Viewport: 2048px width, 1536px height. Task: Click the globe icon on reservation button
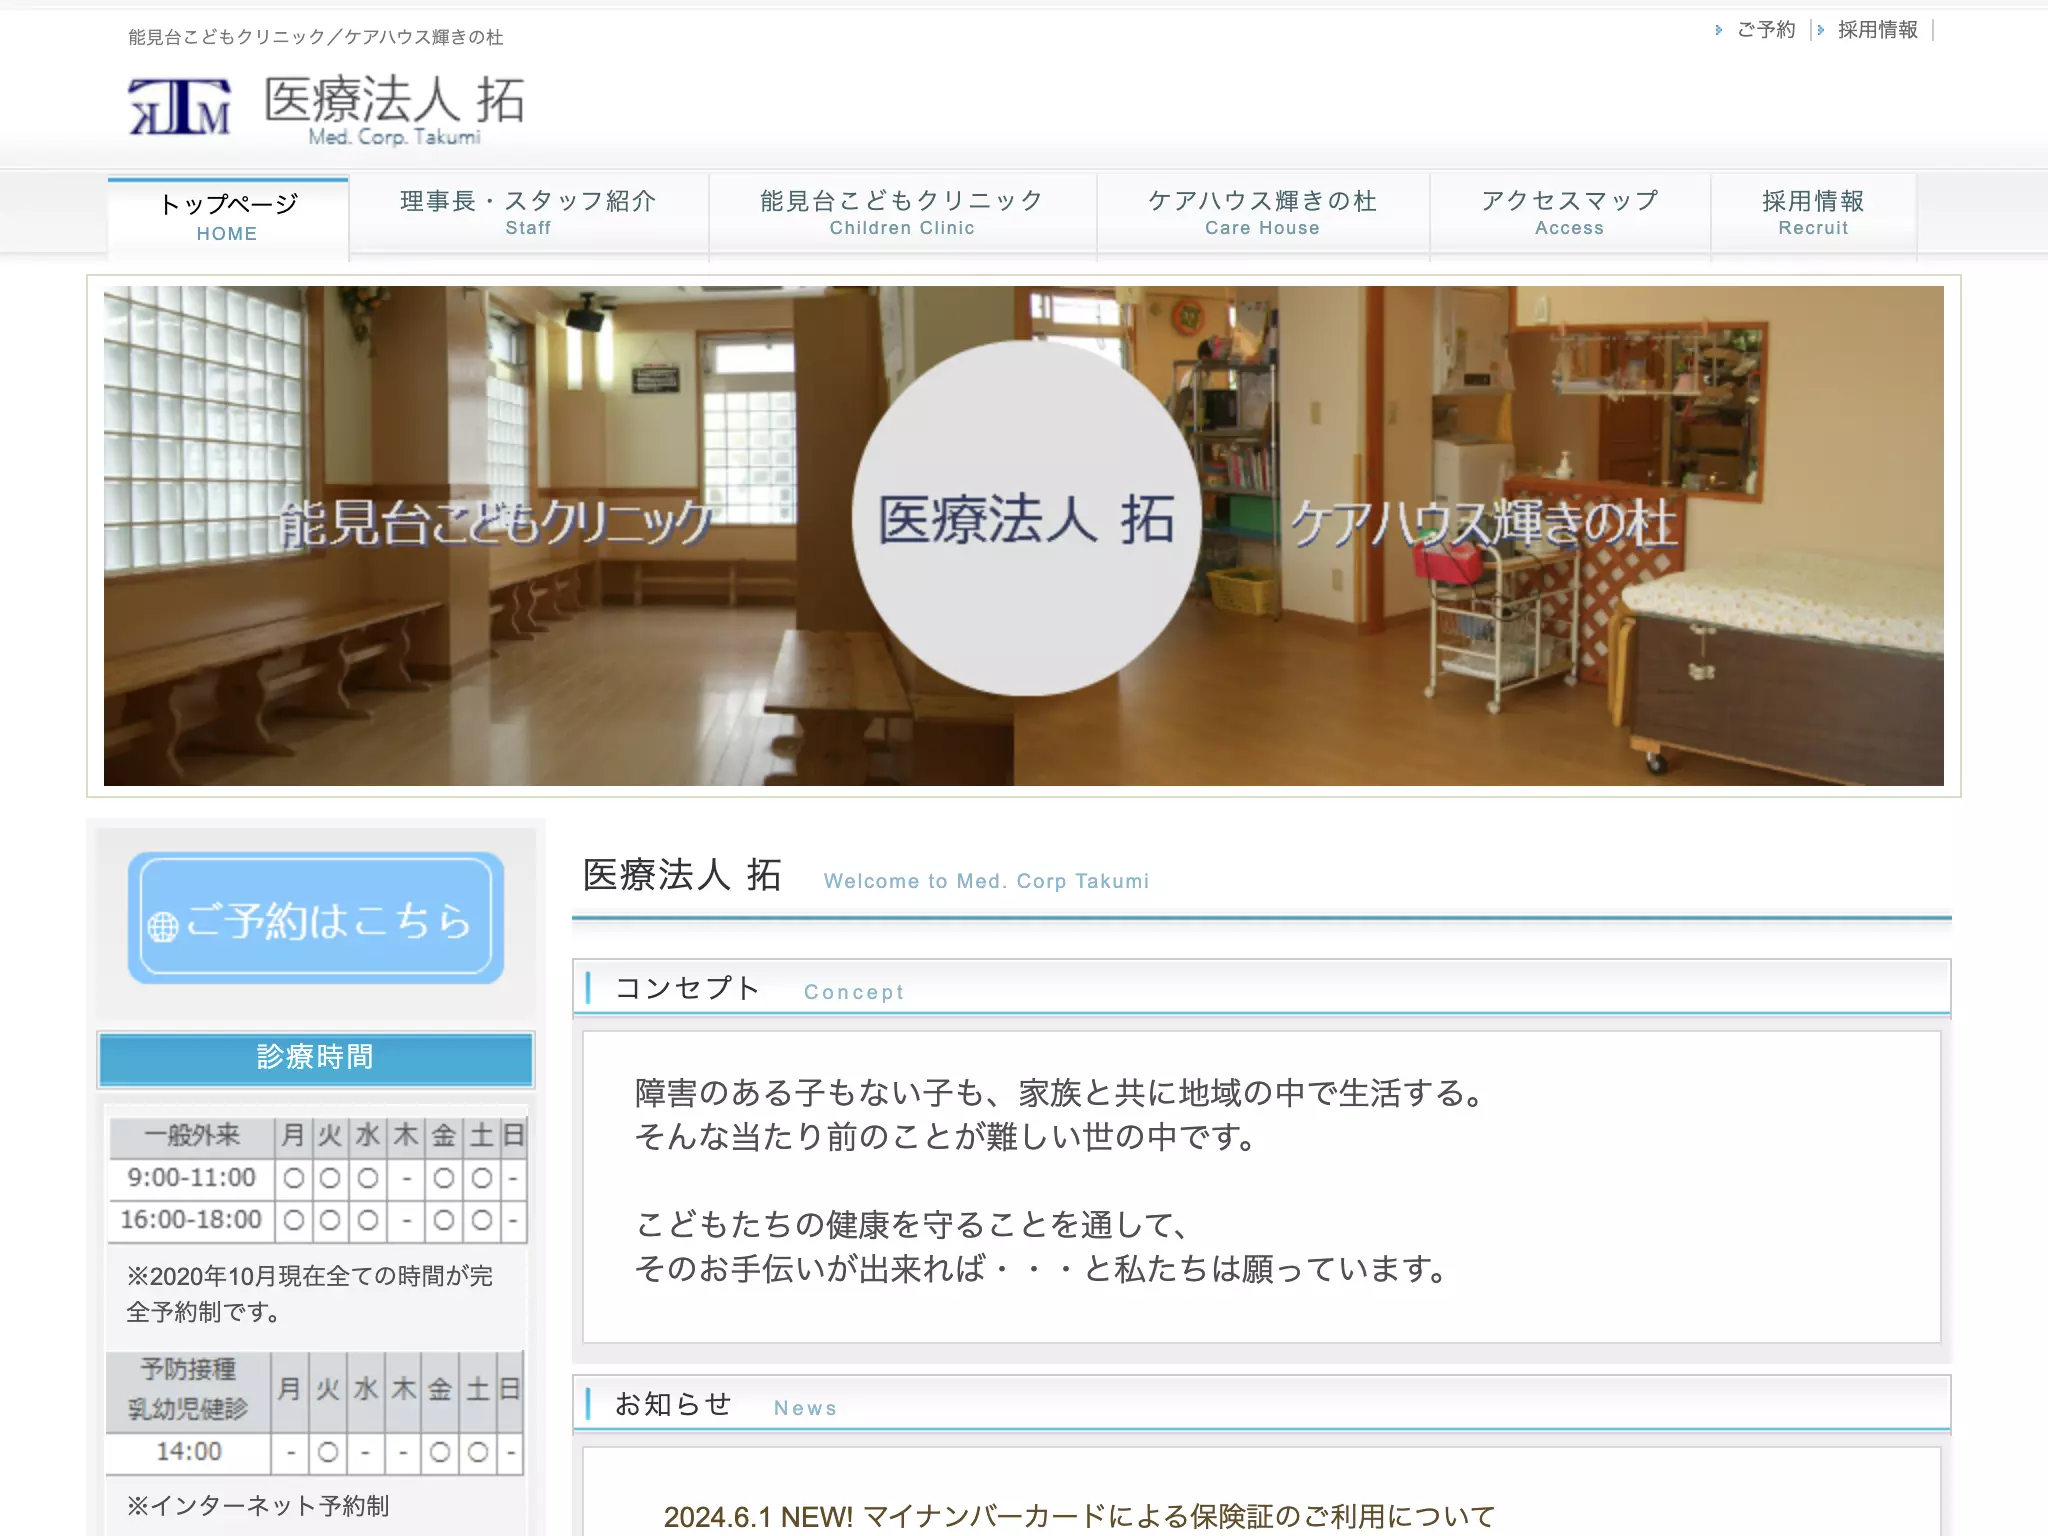163,927
